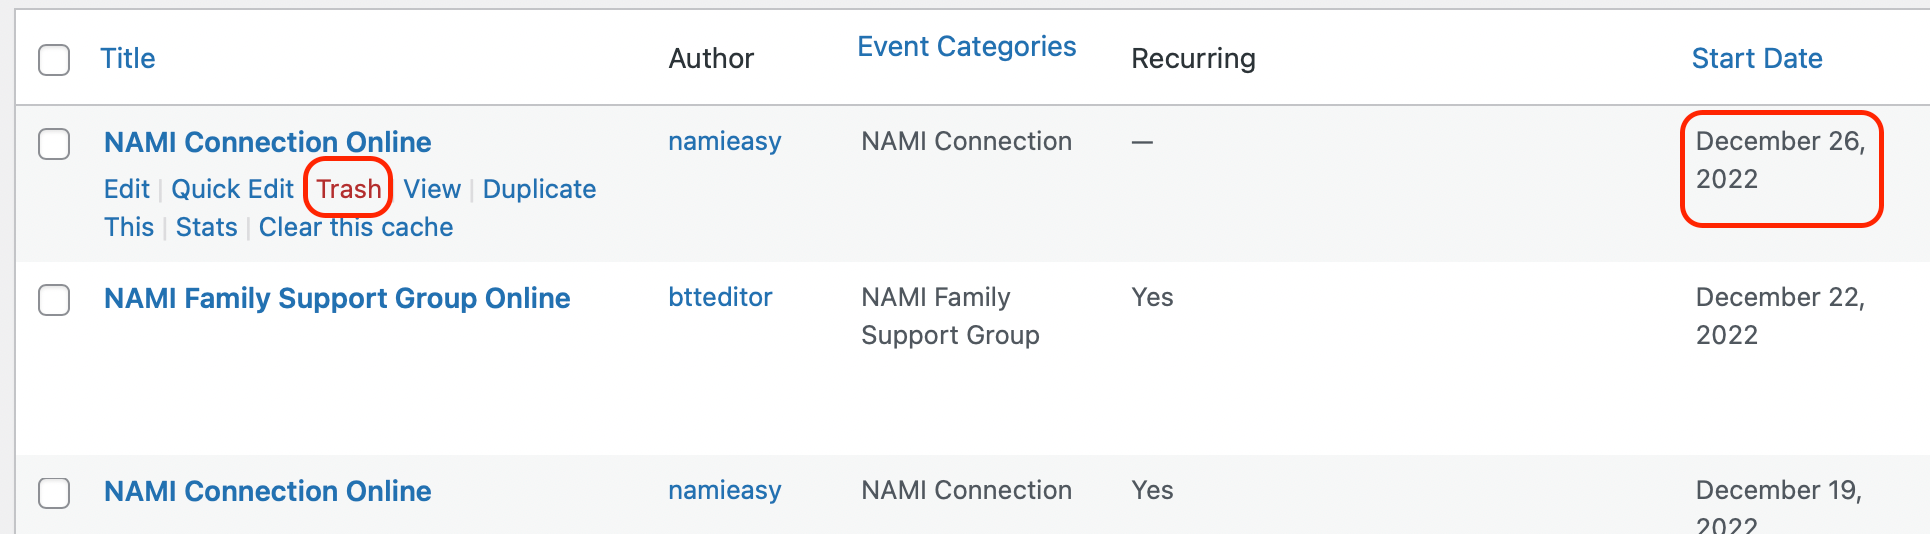Check the December 19 NAMI Connection Online row
The width and height of the screenshot is (1930, 534).
coord(54,492)
